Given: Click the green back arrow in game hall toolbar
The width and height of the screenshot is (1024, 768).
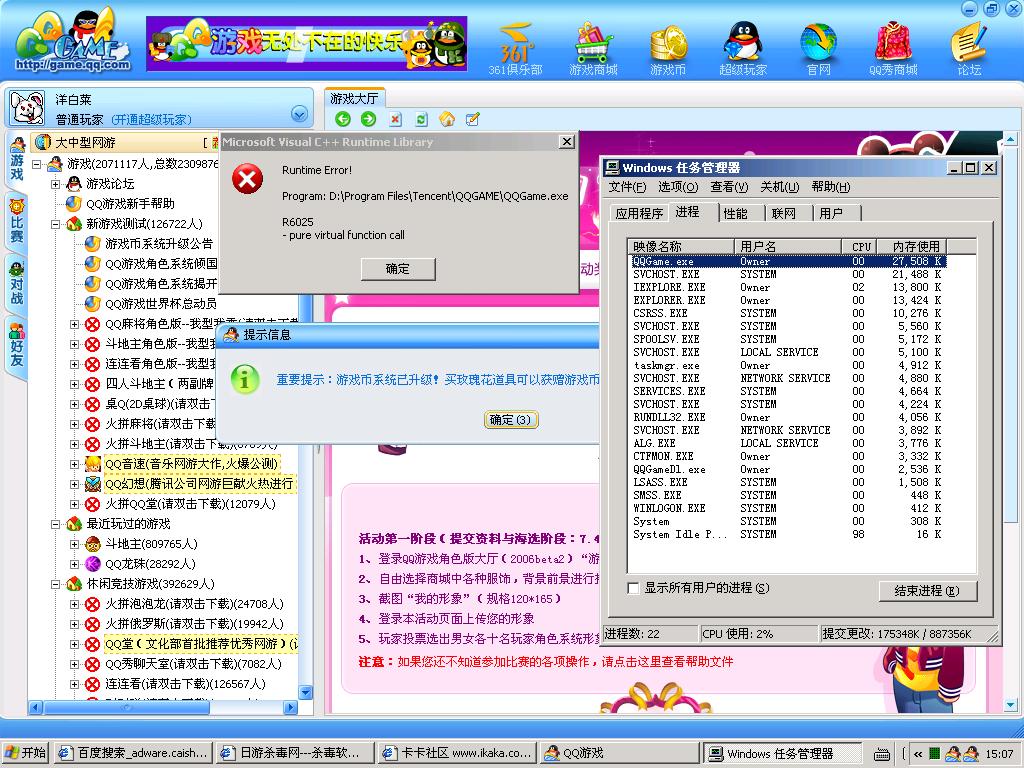Looking at the screenshot, I should point(343,119).
